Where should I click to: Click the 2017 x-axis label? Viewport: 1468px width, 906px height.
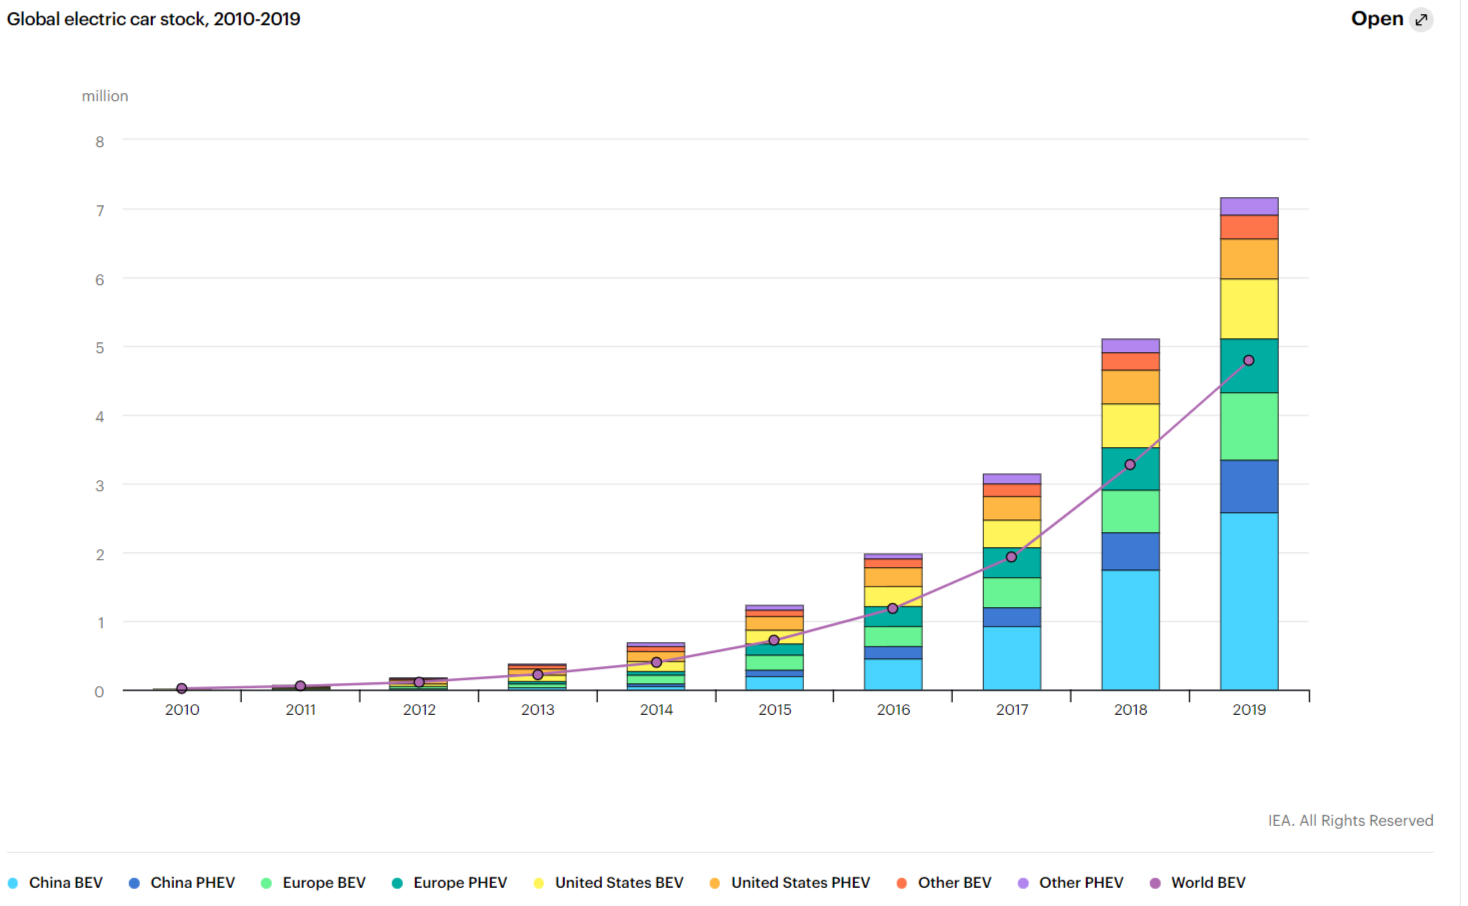click(1012, 709)
